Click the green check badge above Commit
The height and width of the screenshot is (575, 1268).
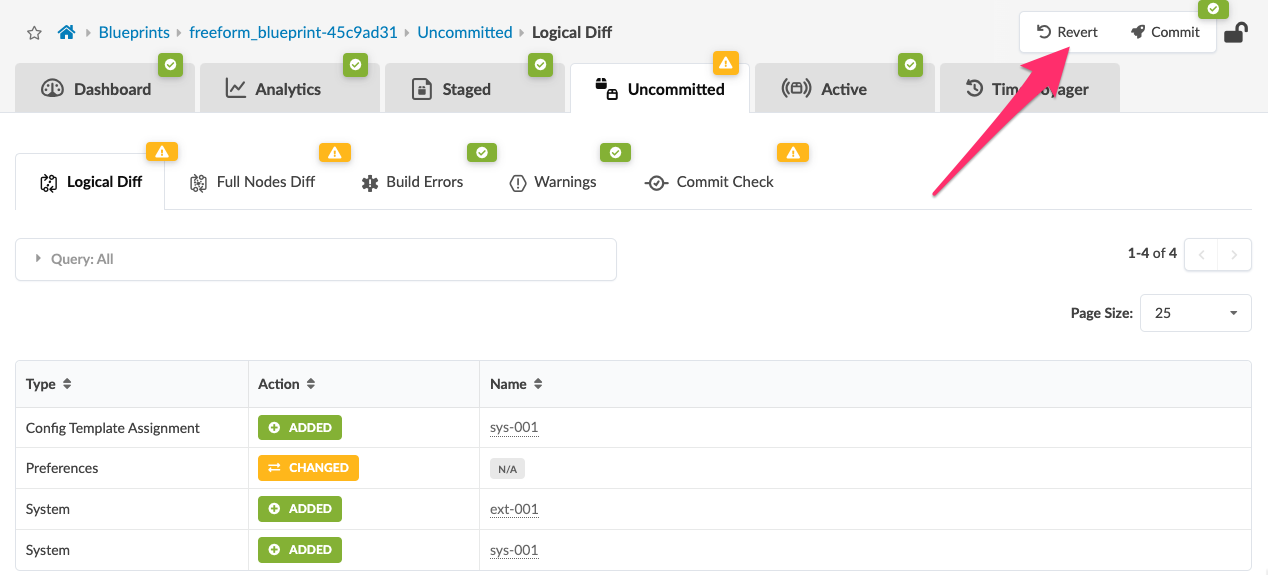point(1213,9)
